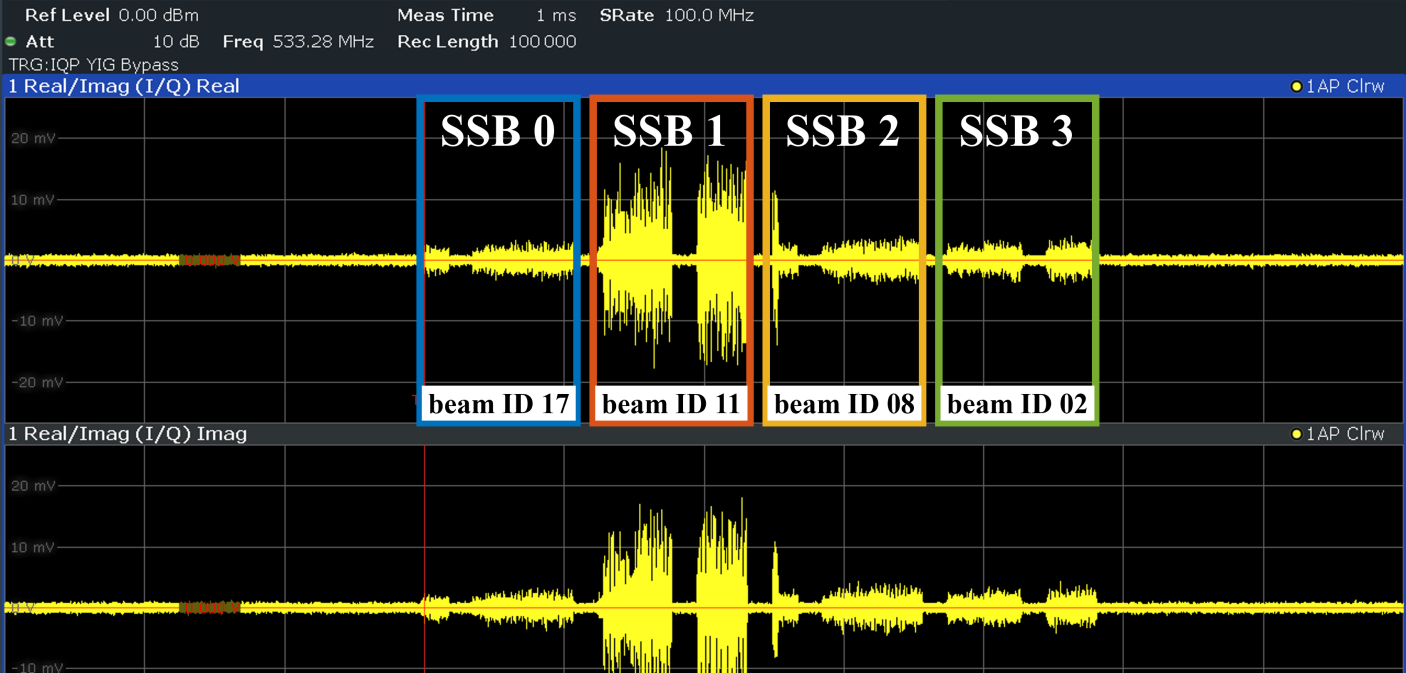
Task: Select the 1AP Clrw label in Real window
Action: pos(1345,87)
